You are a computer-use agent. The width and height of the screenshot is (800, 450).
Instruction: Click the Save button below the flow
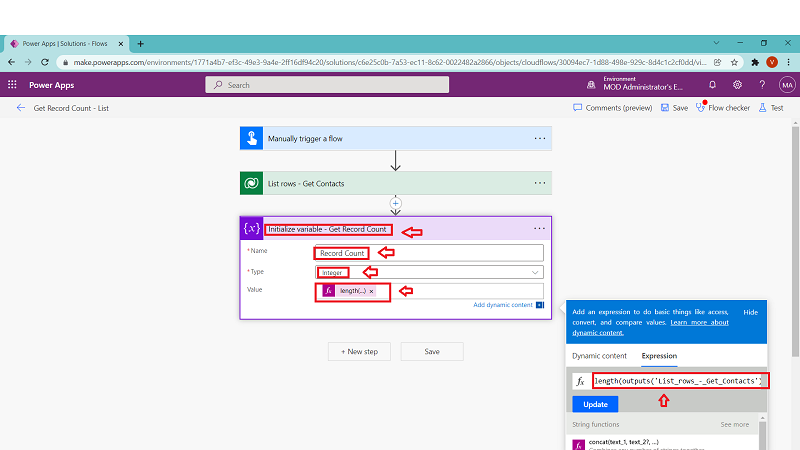(432, 352)
